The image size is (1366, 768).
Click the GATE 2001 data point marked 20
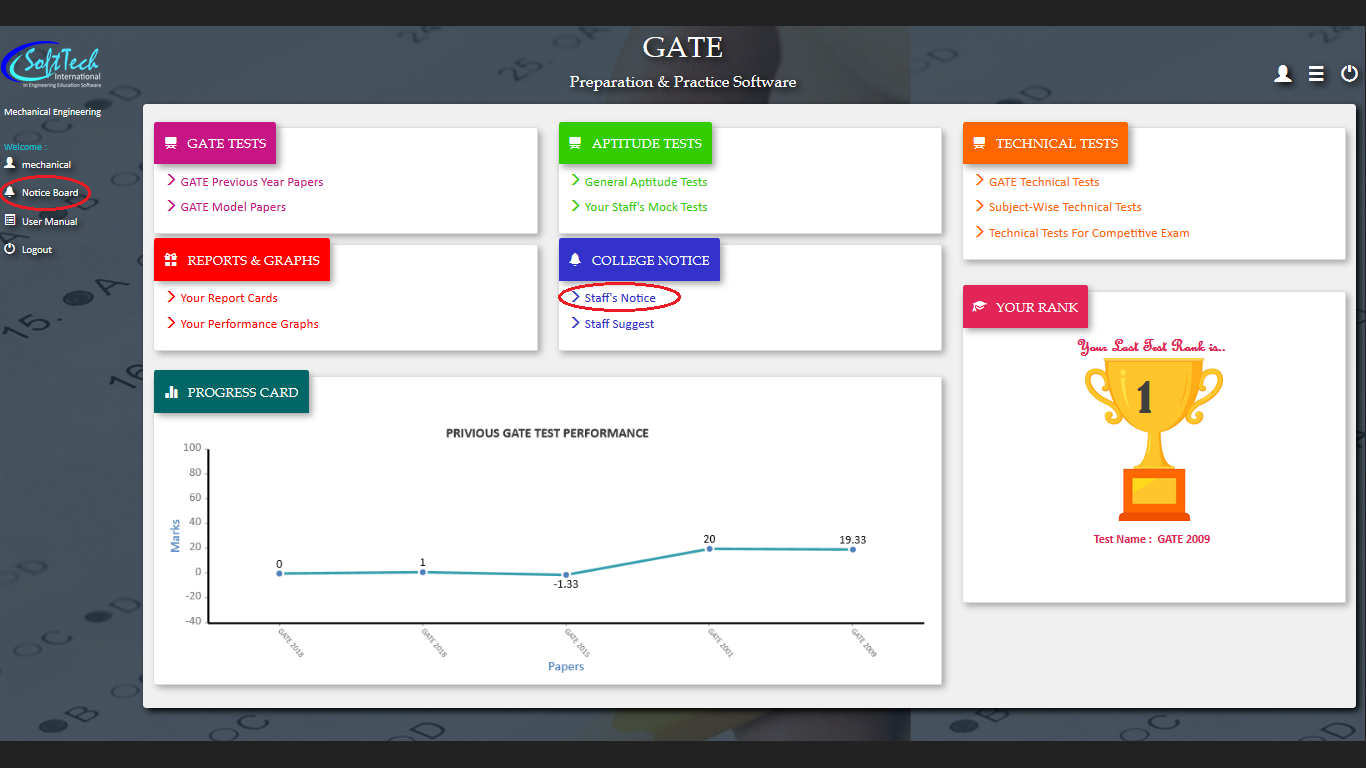click(x=710, y=548)
